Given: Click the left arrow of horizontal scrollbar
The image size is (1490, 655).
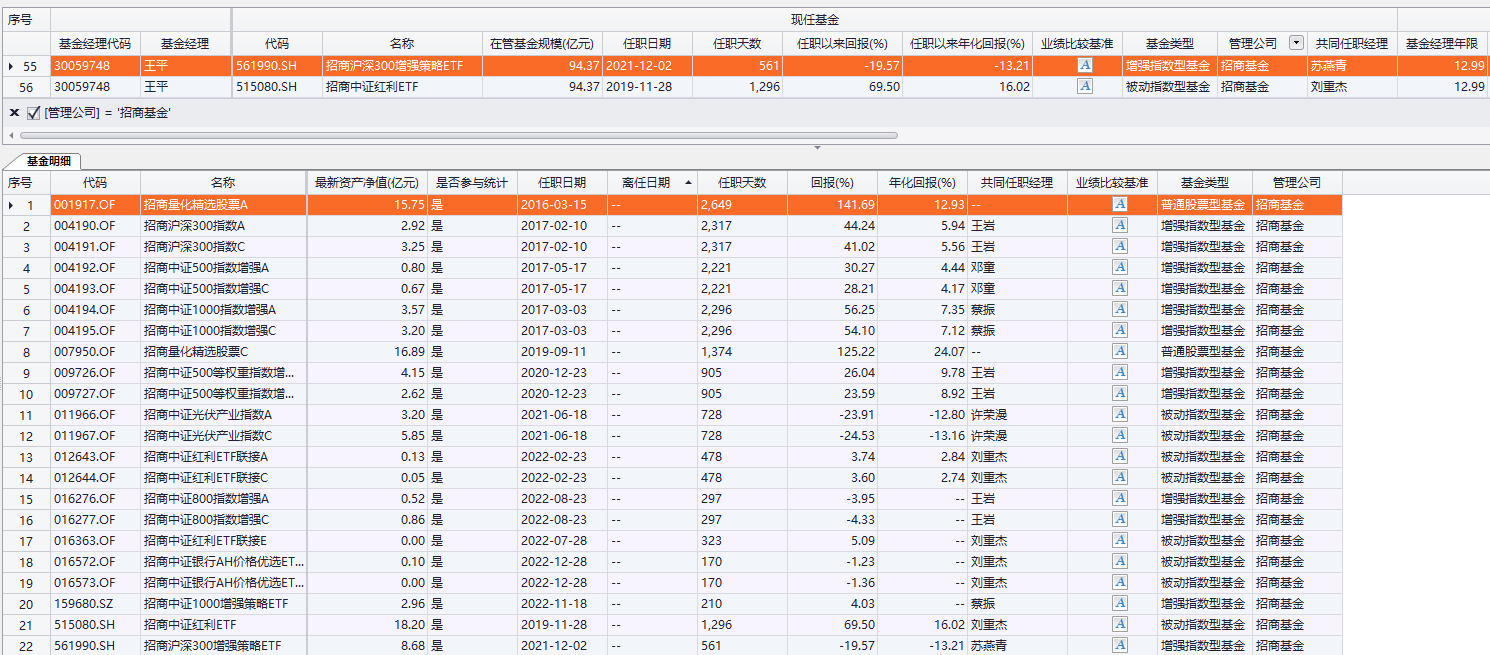Looking at the screenshot, I should (11, 135).
